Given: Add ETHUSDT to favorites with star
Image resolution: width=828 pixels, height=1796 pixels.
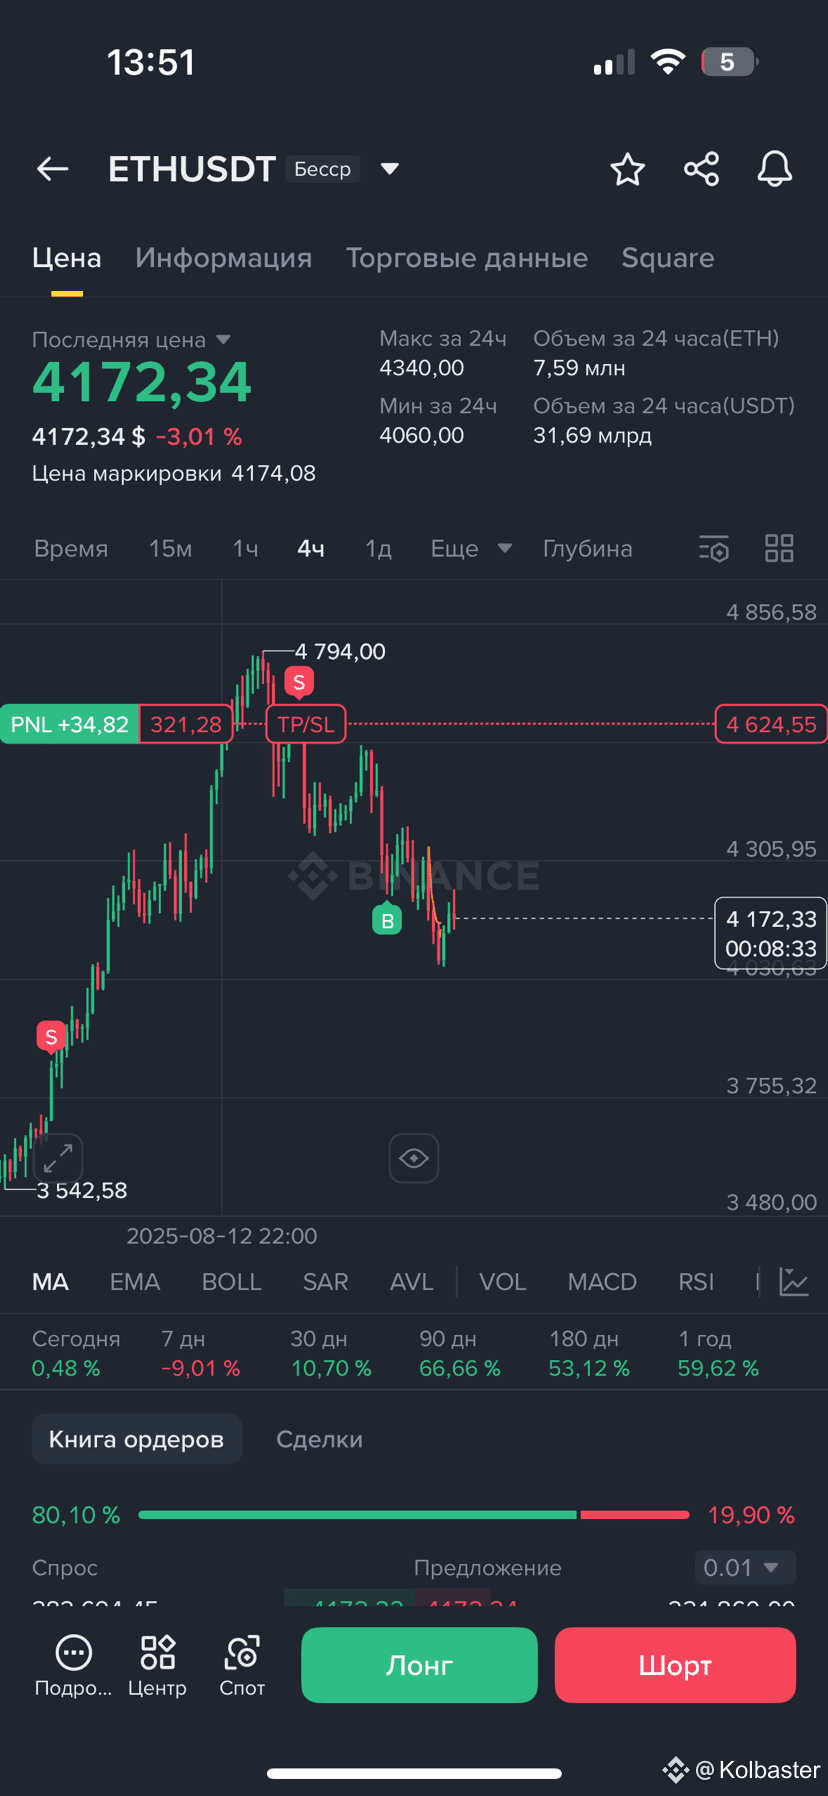Looking at the screenshot, I should 627,169.
